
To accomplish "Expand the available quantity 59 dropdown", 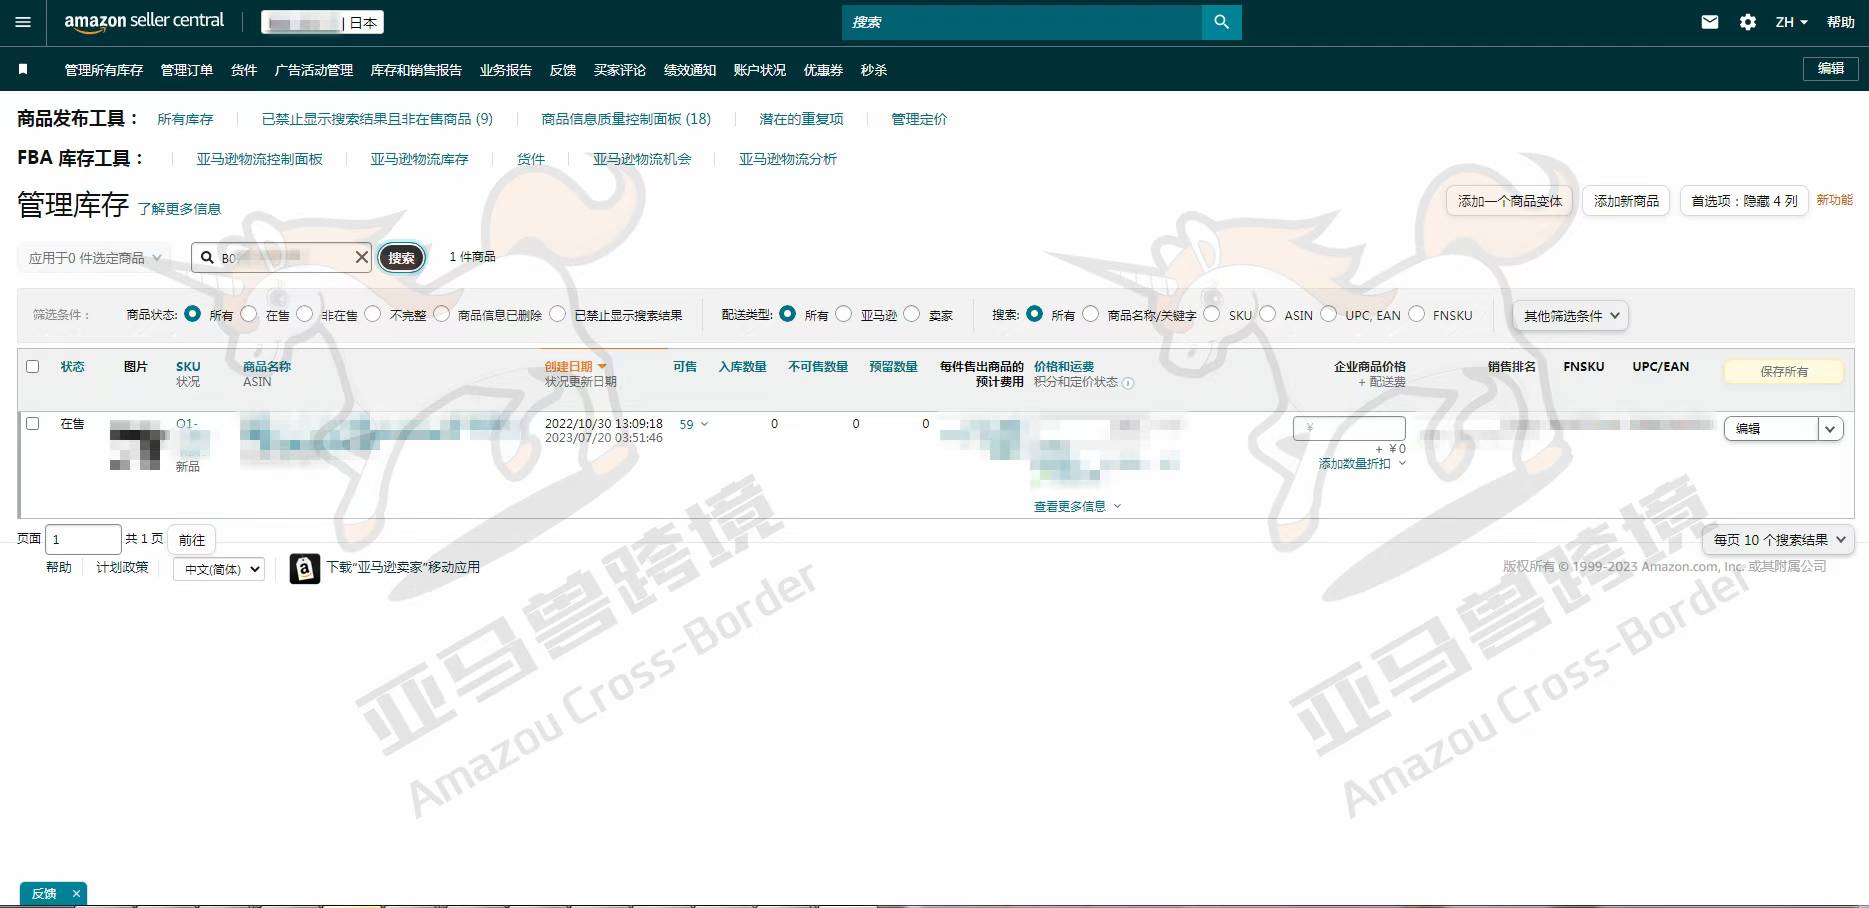I will coord(694,424).
